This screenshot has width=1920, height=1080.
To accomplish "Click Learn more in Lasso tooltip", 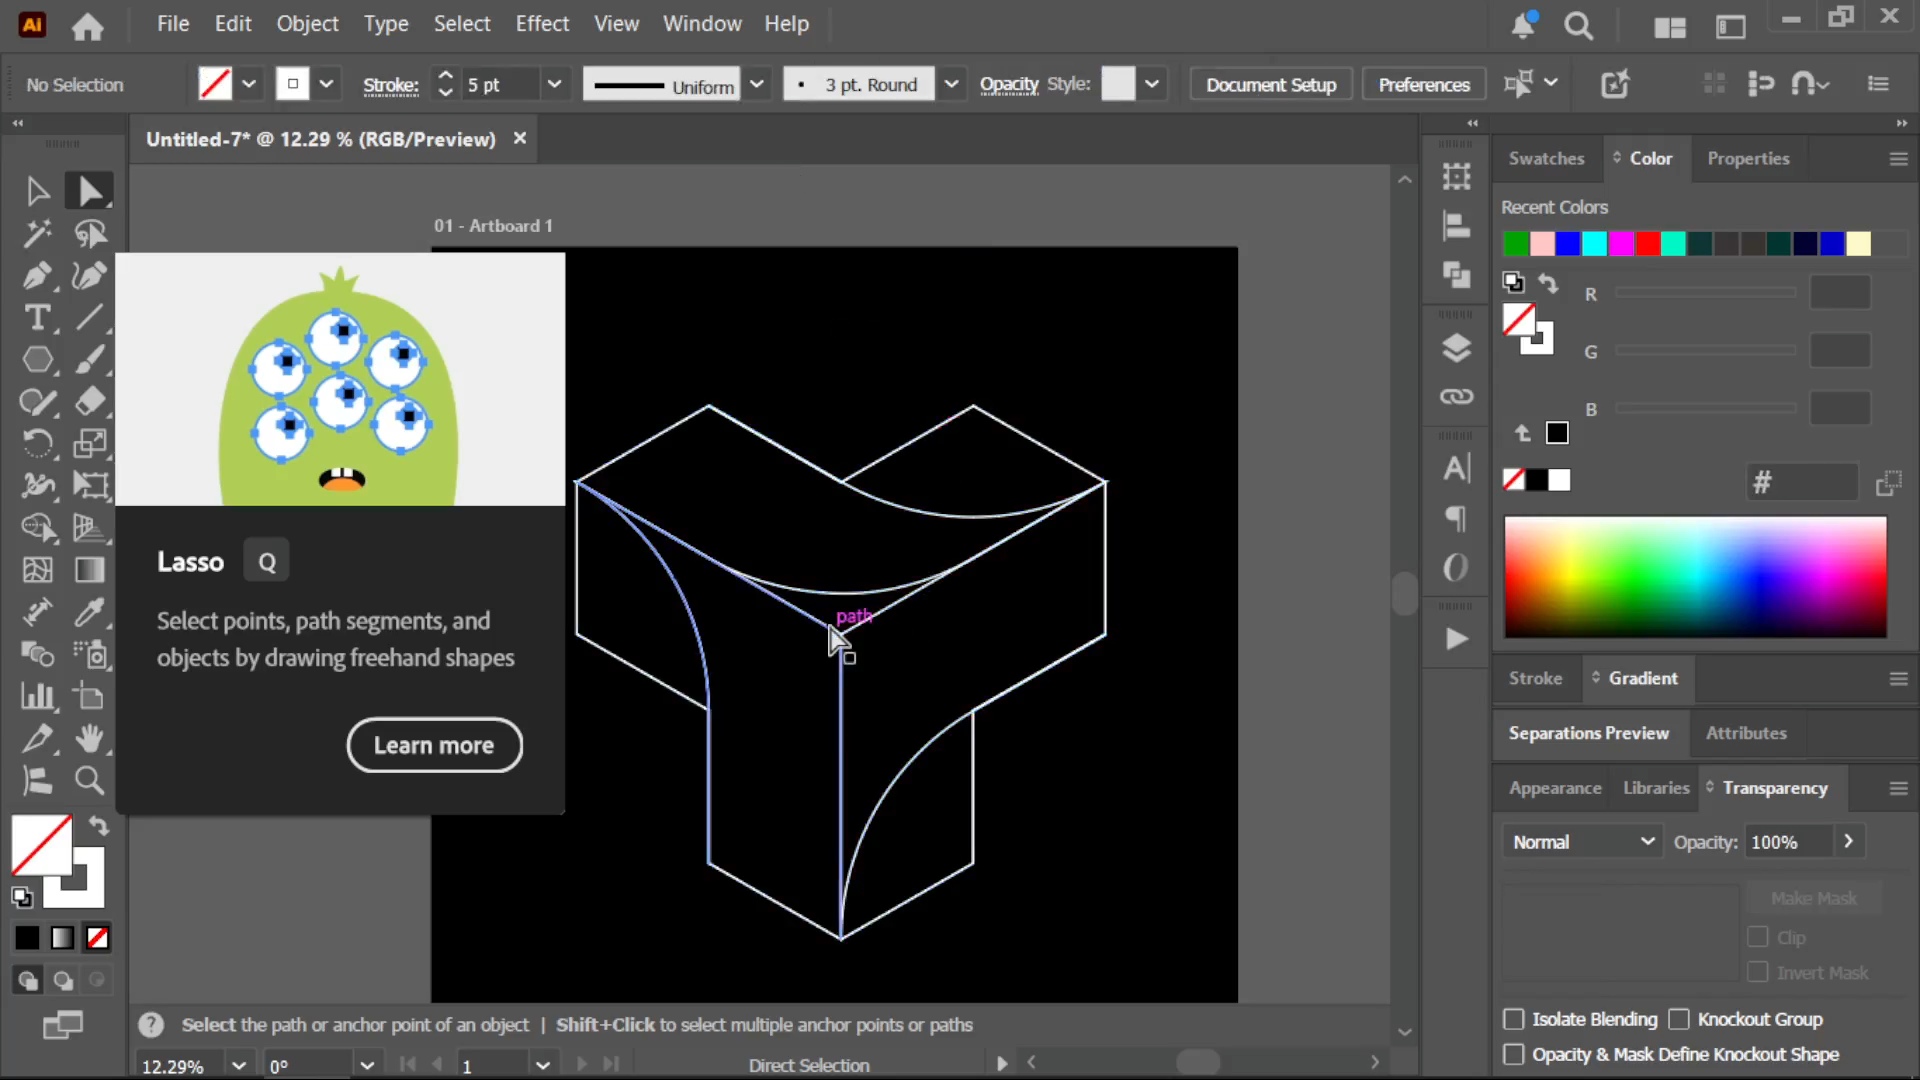I will pyautogui.click(x=434, y=745).
